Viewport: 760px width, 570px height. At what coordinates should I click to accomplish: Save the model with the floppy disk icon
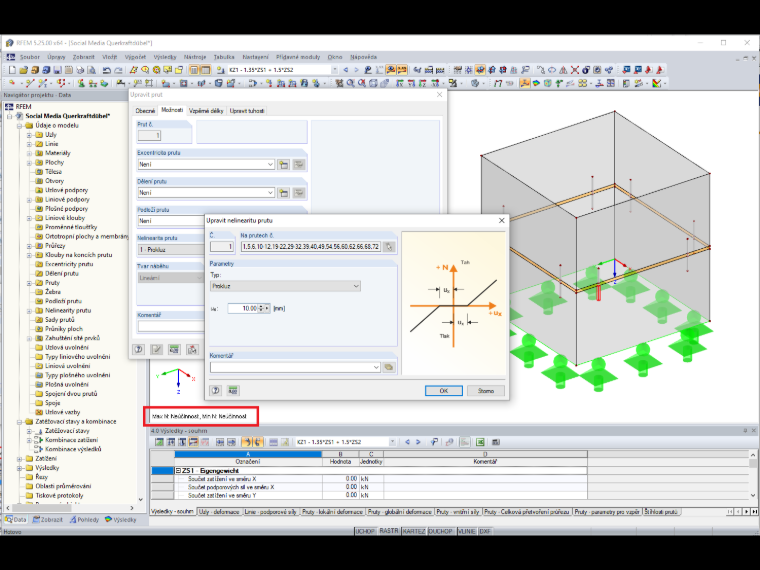(x=57, y=70)
